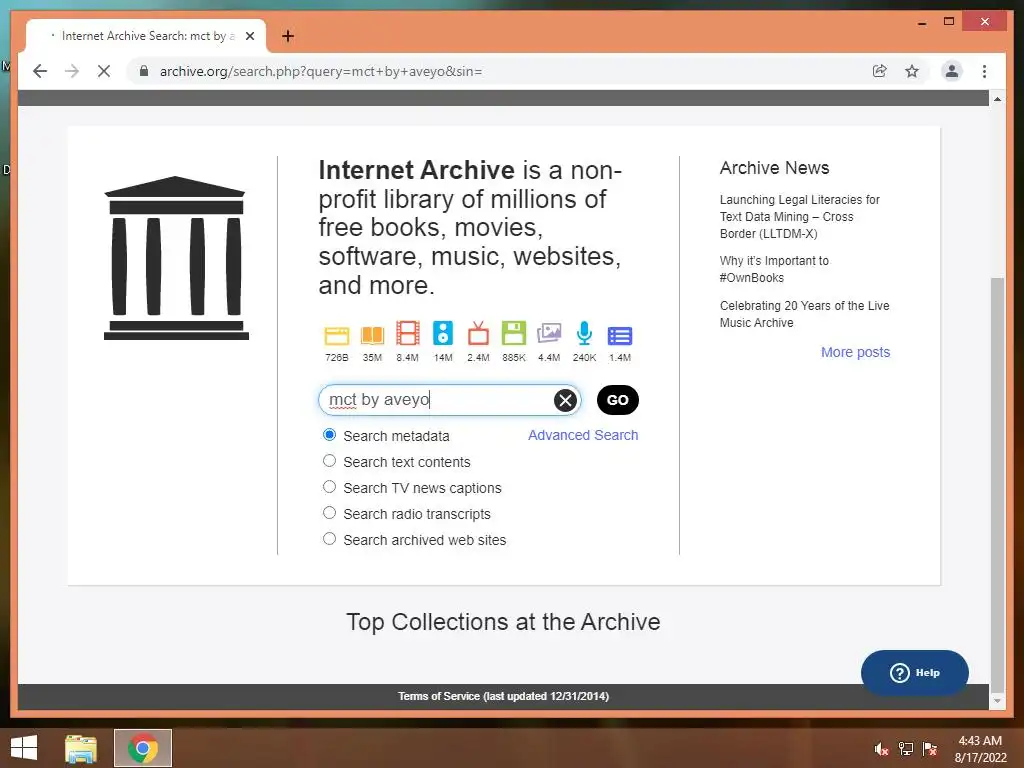Open the images icon labeled 4.4M
The height and width of the screenshot is (768, 1024).
[549, 334]
